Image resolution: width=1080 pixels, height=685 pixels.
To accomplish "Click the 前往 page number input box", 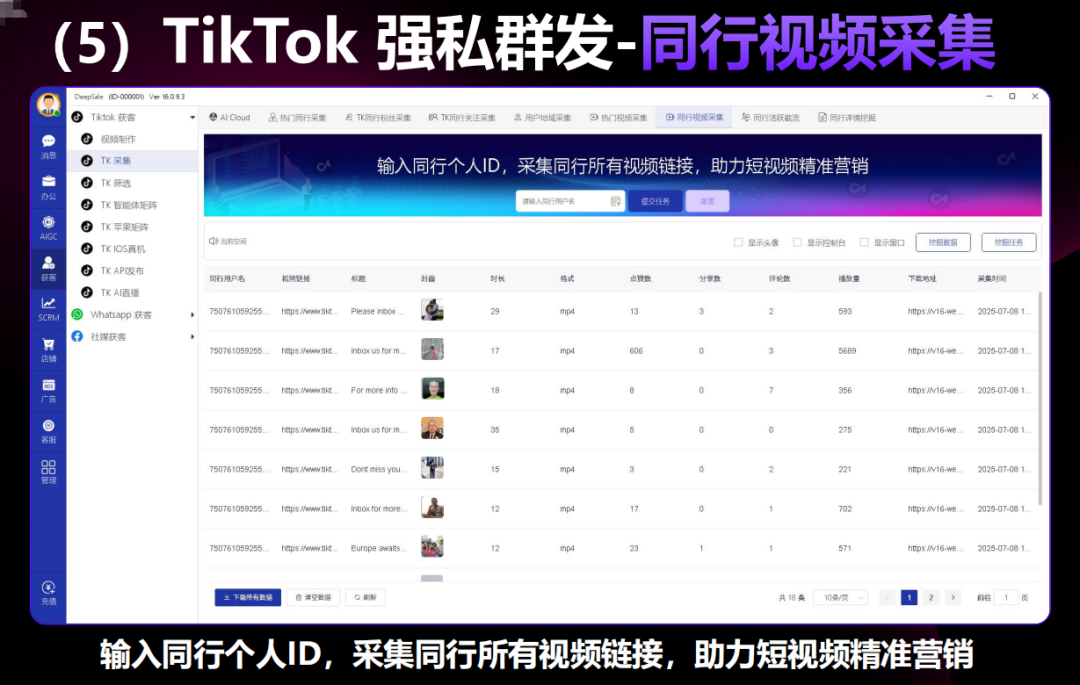I will pos(1006,598).
